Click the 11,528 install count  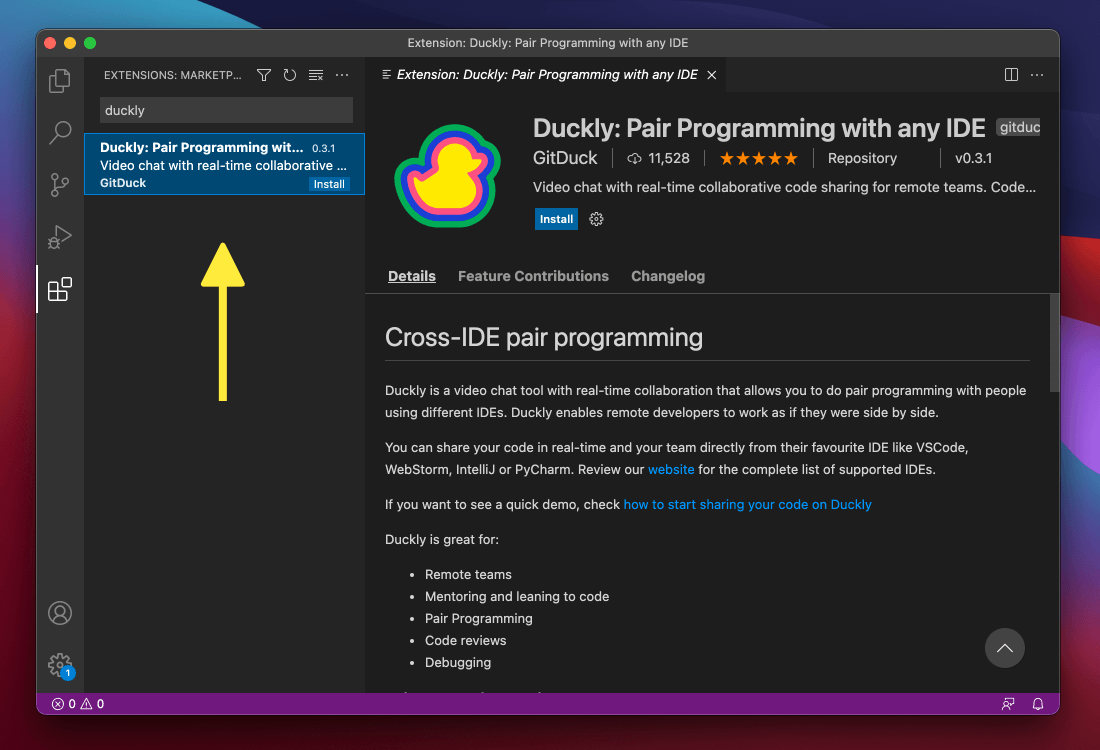click(658, 159)
